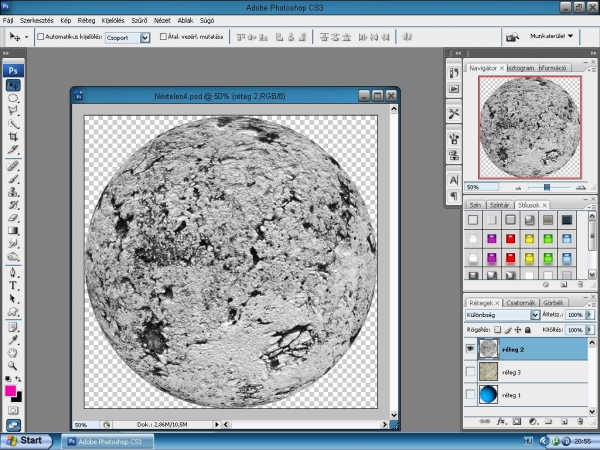Viewport: 600px width, 450px height.
Task: Select the Gradient tool
Action: coord(13,230)
